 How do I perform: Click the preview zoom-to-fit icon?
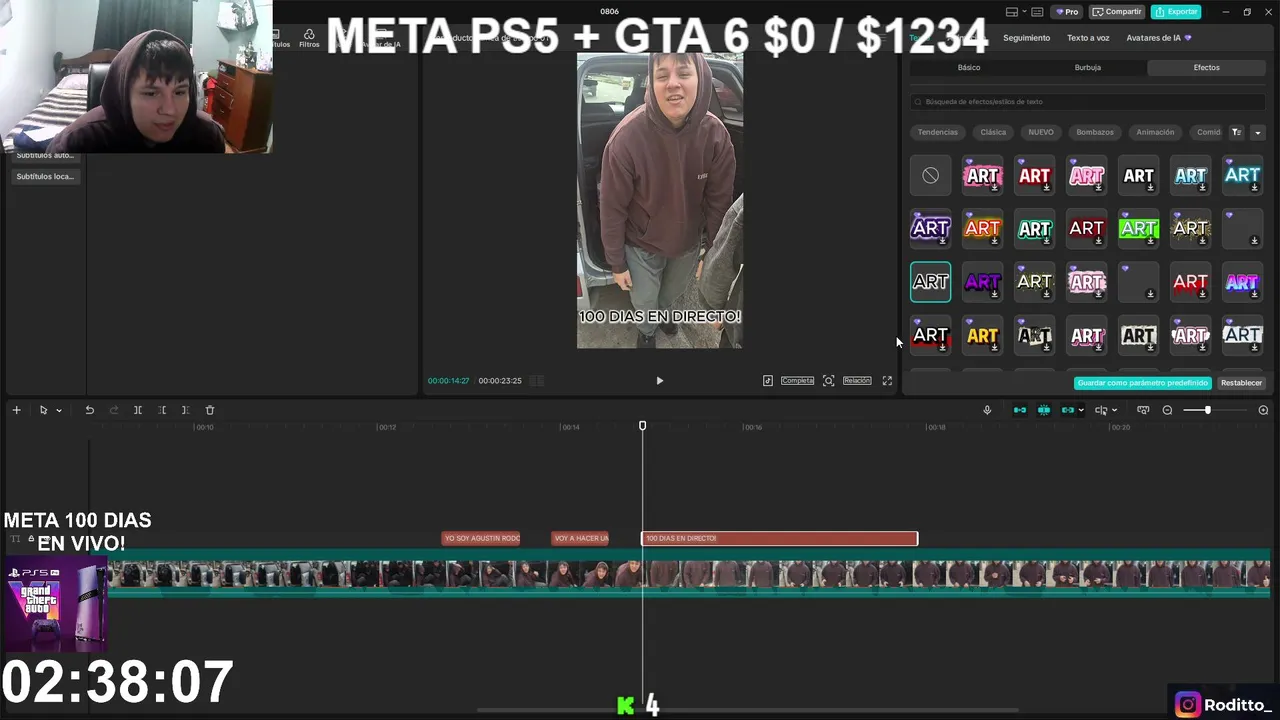point(828,381)
